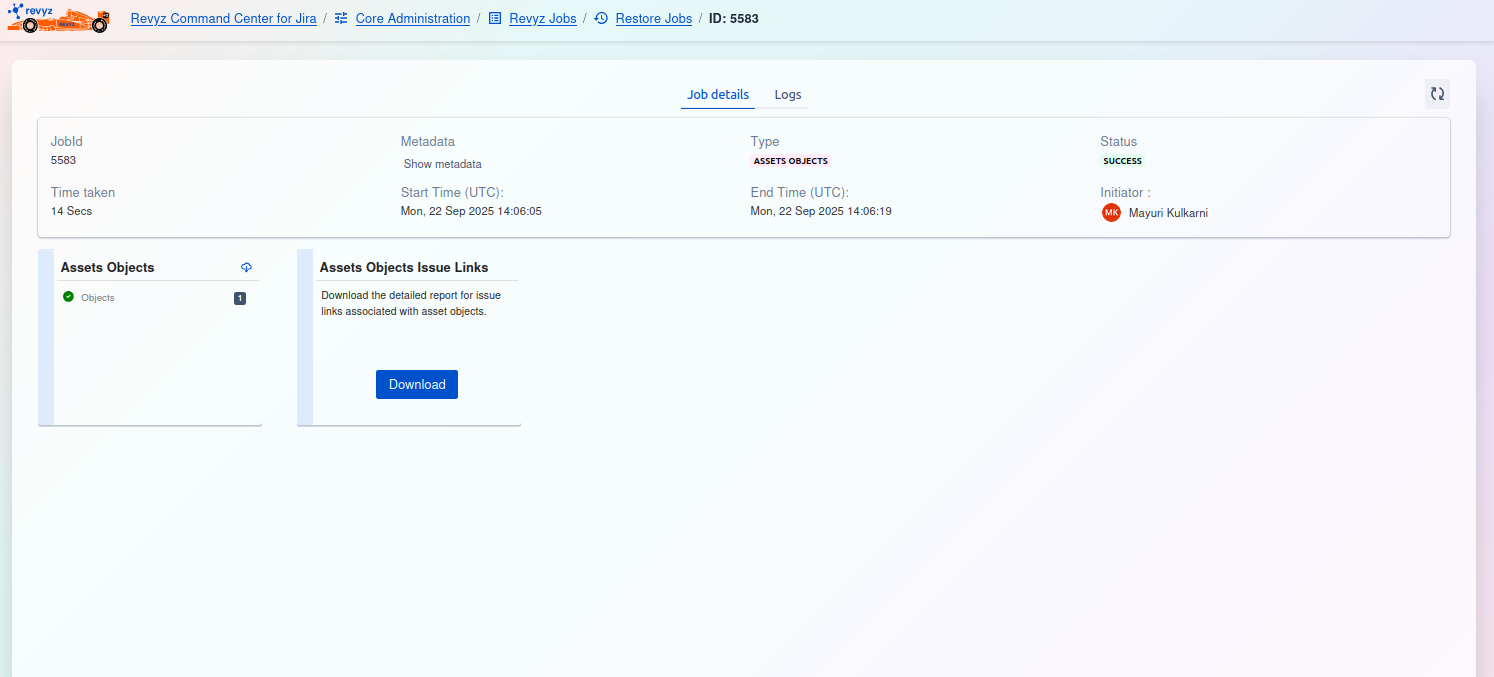The image size is (1494, 677).
Task: Go to the Core Administration breadcrumb link
Action: point(412,19)
